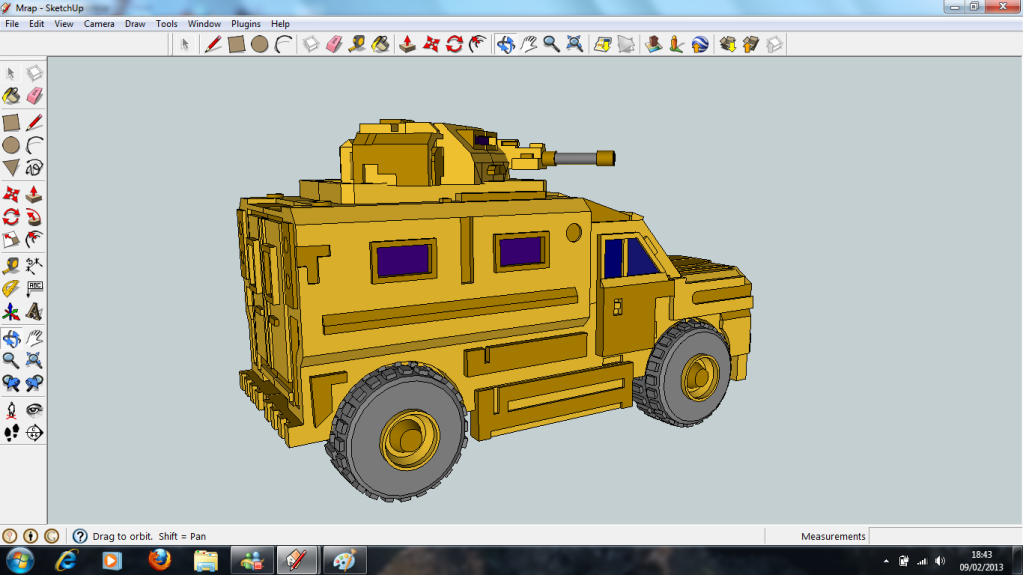1023x575 pixels.
Task: Launch Firefox from the taskbar
Action: pos(159,560)
